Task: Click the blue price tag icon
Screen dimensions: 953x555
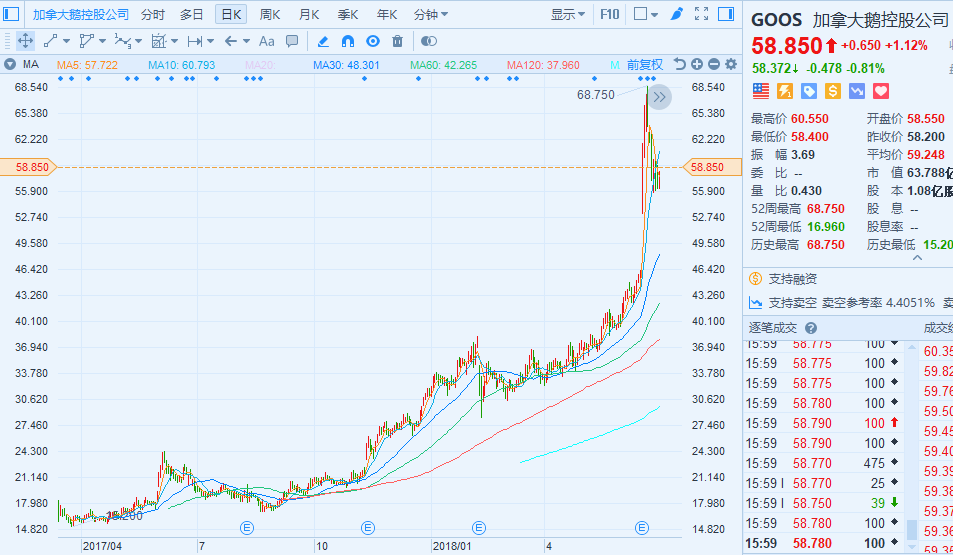Action: pyautogui.click(x=809, y=91)
